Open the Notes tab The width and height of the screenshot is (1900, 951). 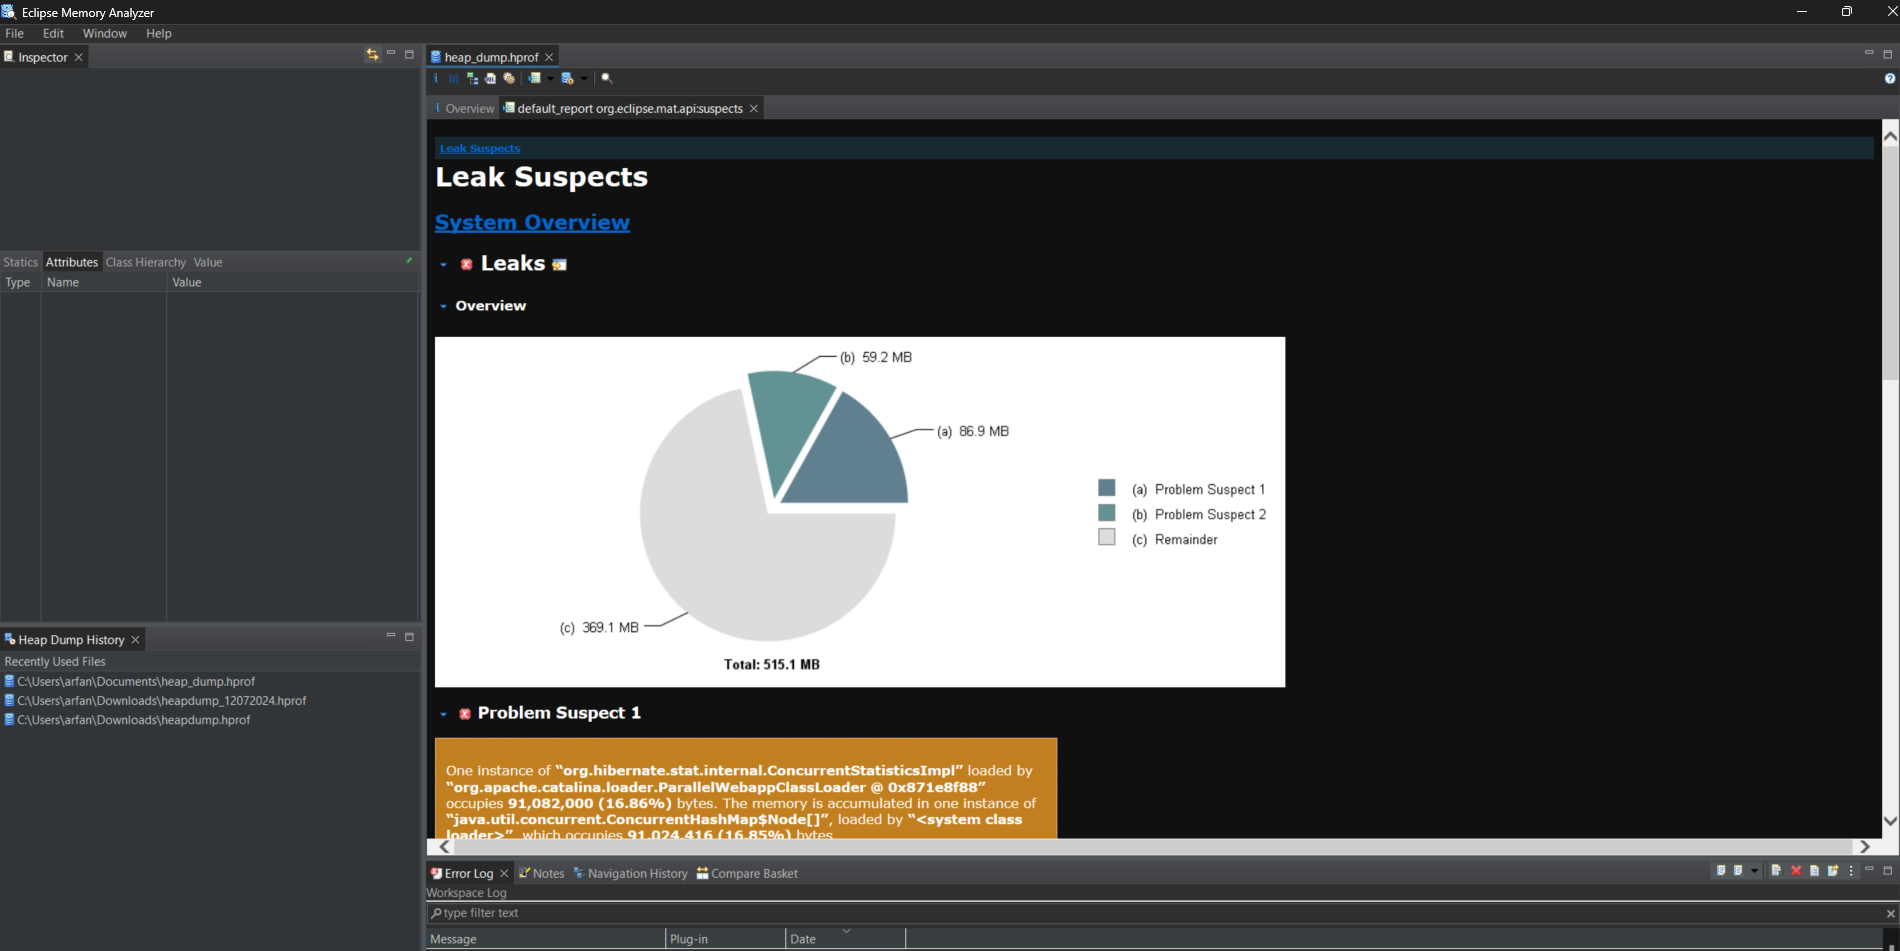(541, 873)
